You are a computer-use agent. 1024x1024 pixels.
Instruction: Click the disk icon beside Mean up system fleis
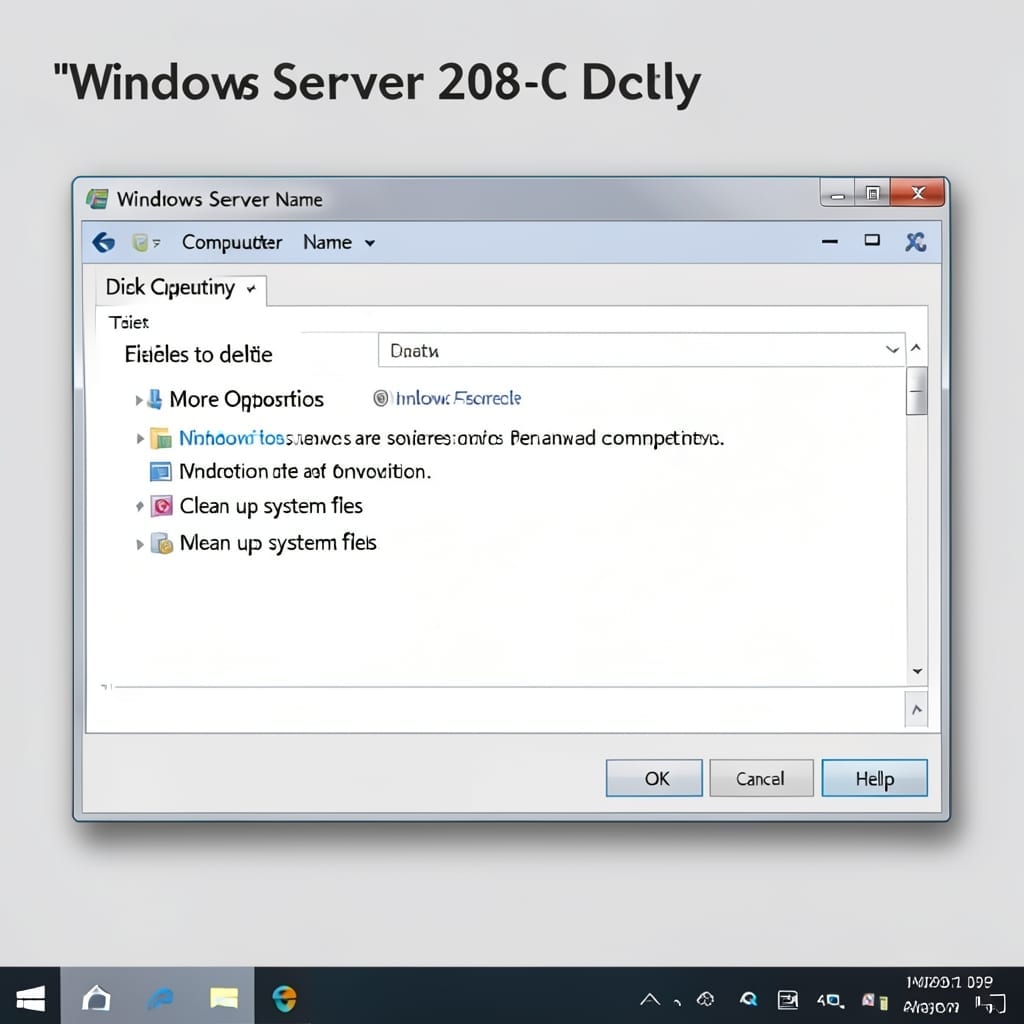[161, 543]
